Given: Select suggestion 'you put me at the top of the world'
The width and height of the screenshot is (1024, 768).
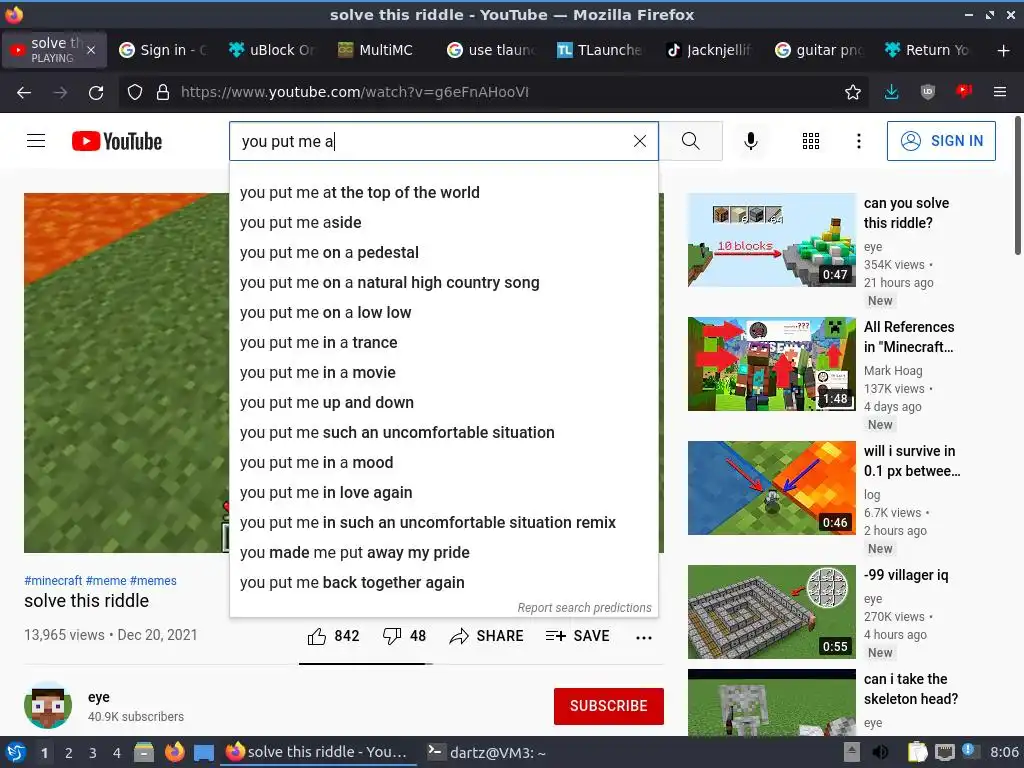Looking at the screenshot, I should pyautogui.click(x=444, y=193).
